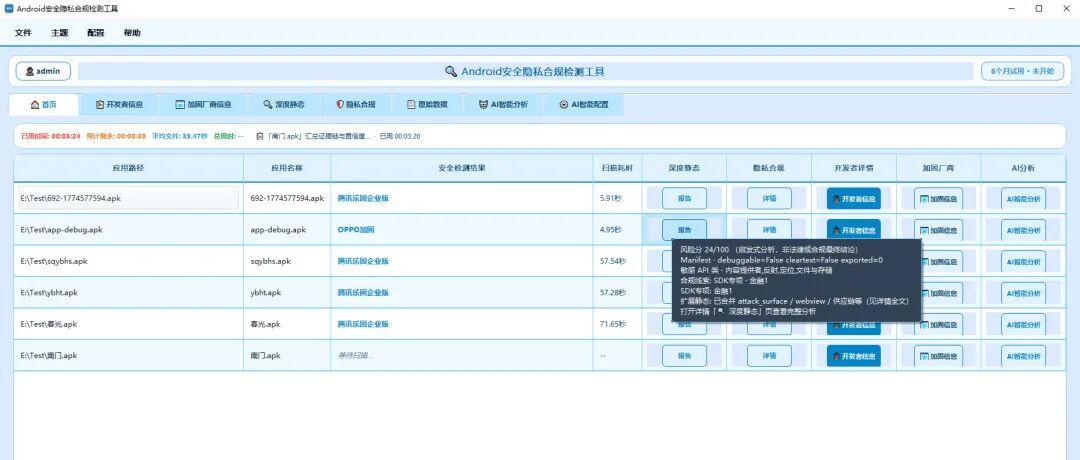Run AI智能分析 for sqybhs.apk
1080x460 pixels.
(x=1024, y=262)
